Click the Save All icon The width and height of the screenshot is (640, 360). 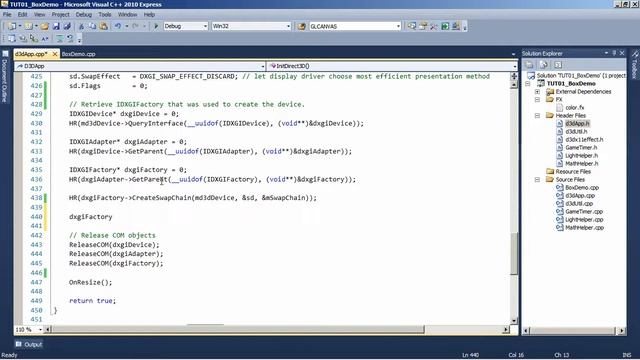pos(67,26)
